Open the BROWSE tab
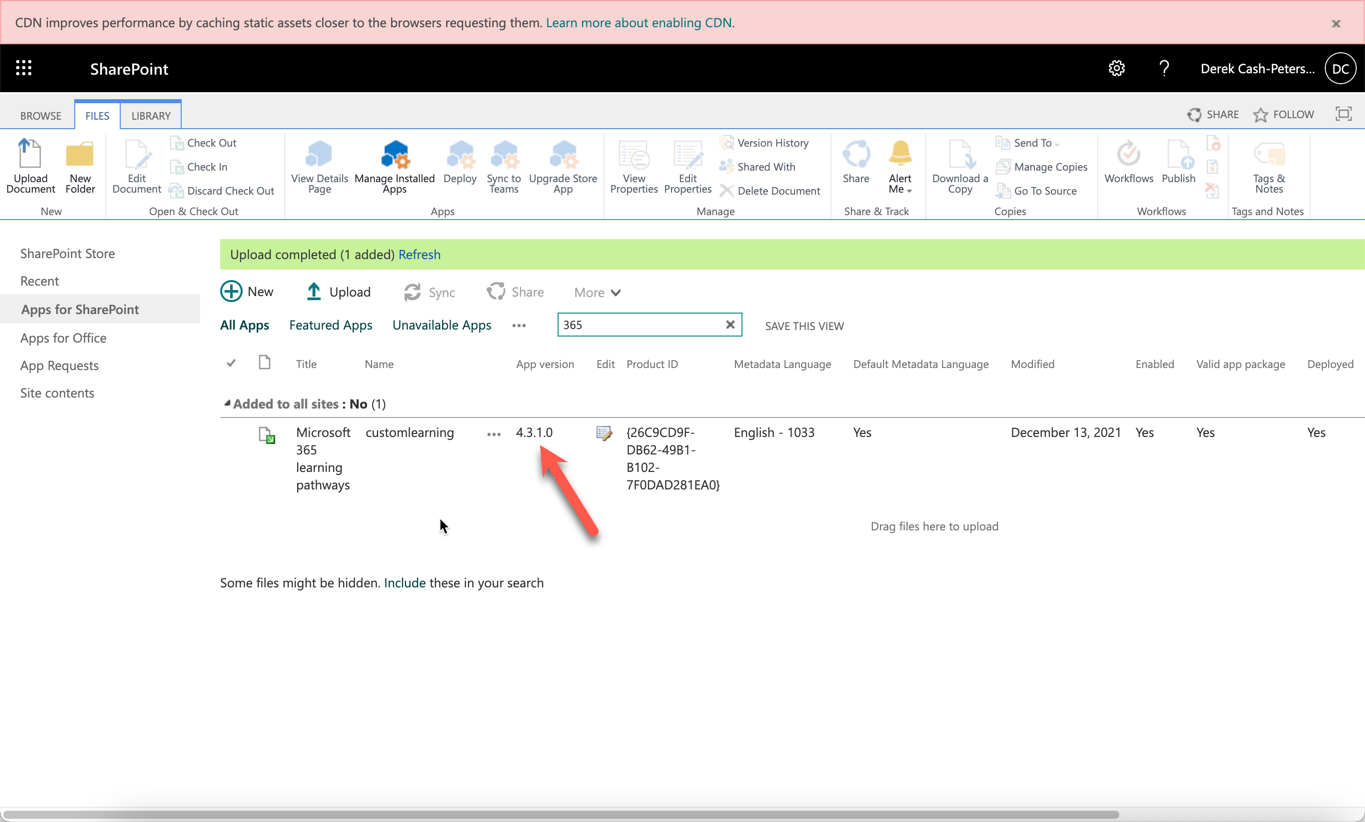1365x822 pixels. [39, 115]
